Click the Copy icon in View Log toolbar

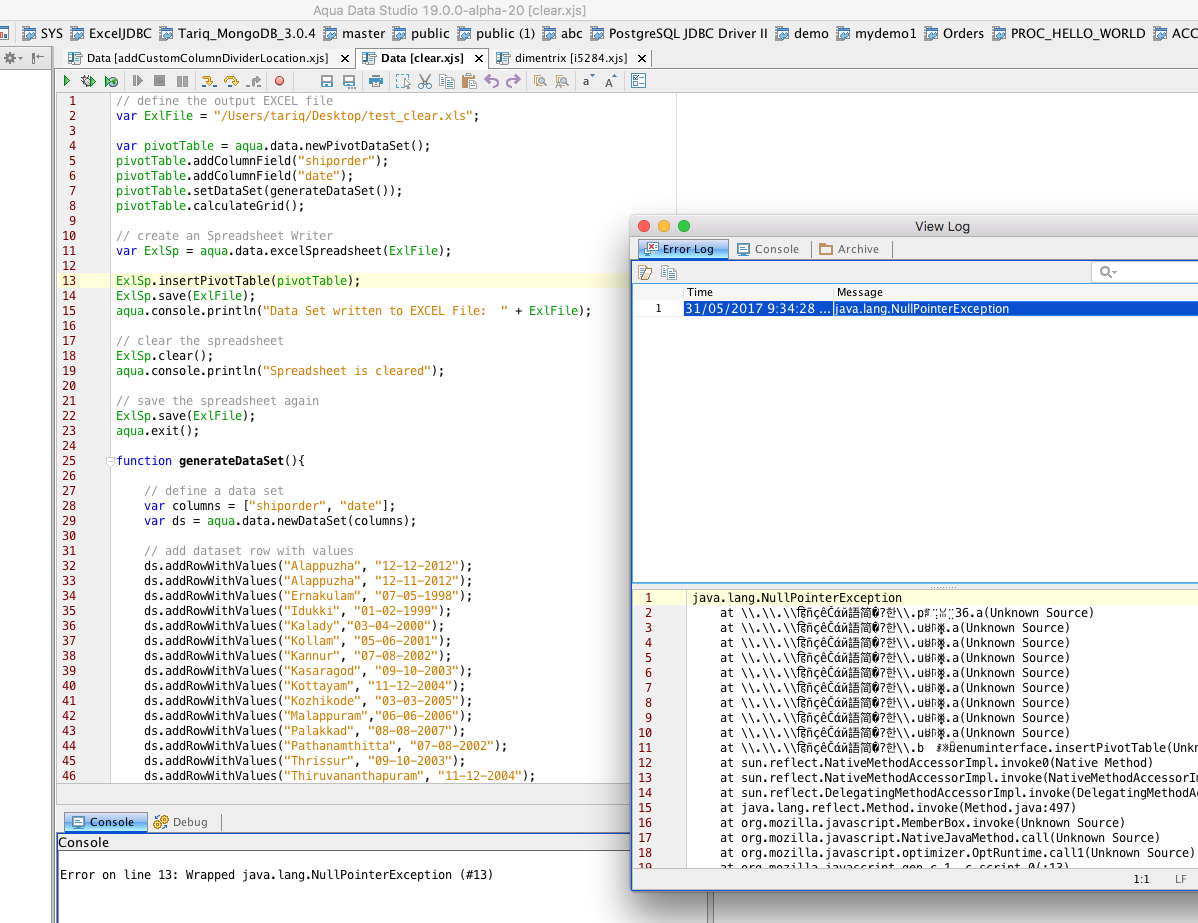click(668, 272)
